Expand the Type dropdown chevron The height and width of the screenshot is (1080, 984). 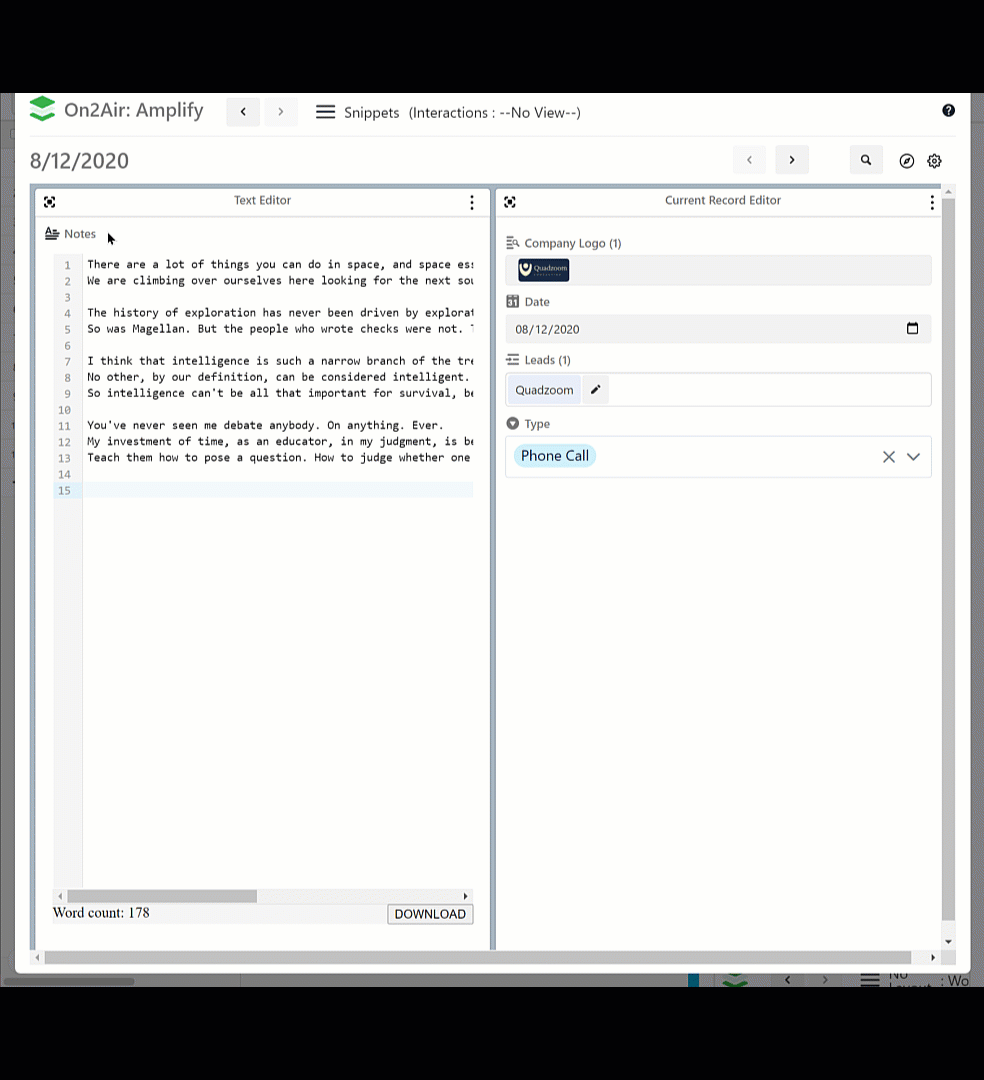click(x=913, y=457)
